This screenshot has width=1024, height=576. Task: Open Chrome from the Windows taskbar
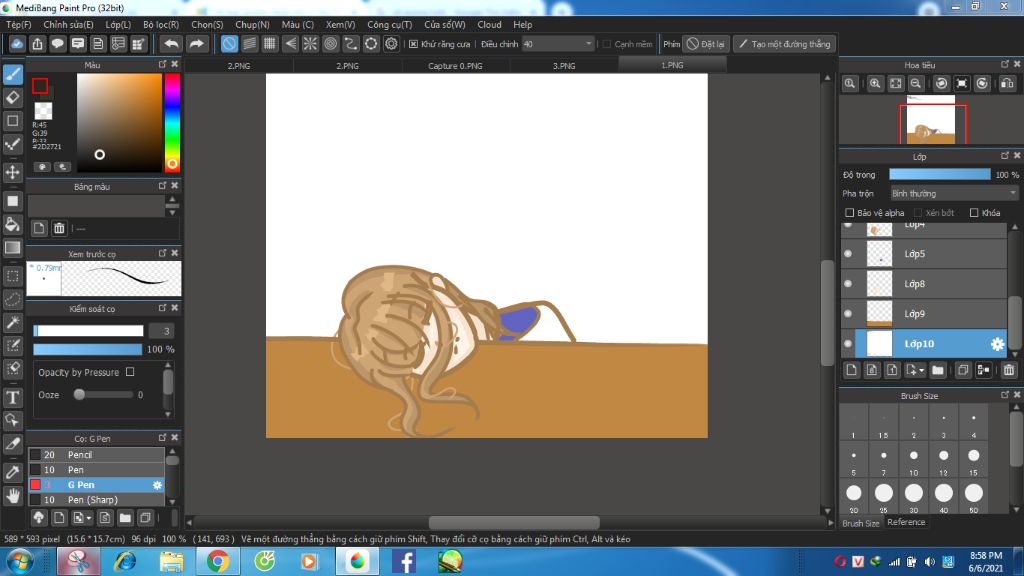click(217, 561)
